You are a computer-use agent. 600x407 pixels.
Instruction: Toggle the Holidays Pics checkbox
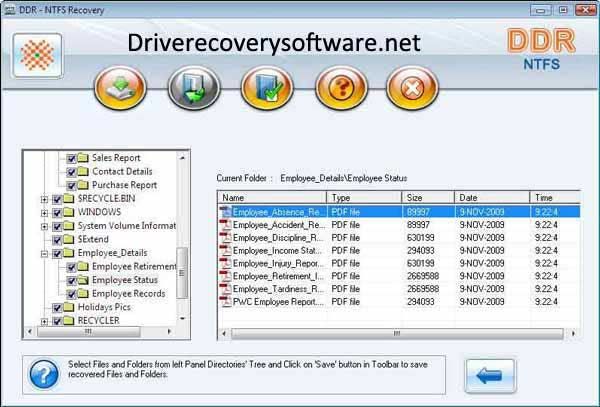coord(57,308)
